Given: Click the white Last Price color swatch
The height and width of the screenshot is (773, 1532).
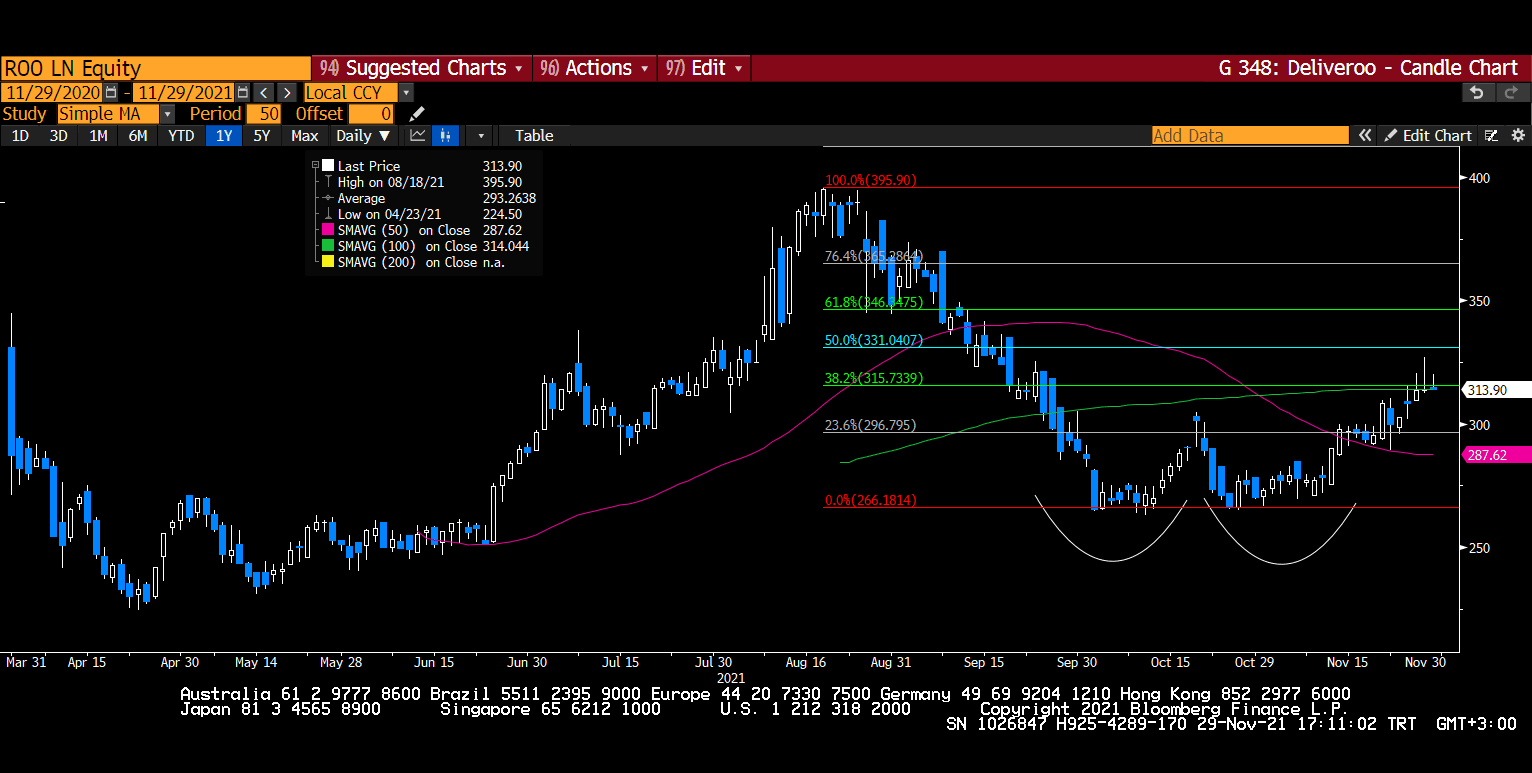Looking at the screenshot, I should 327,166.
